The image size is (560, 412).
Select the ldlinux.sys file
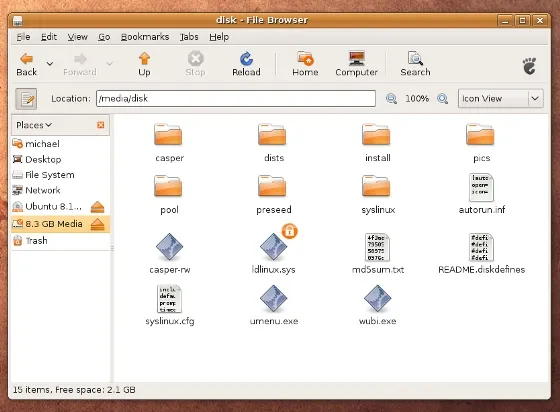274,254
